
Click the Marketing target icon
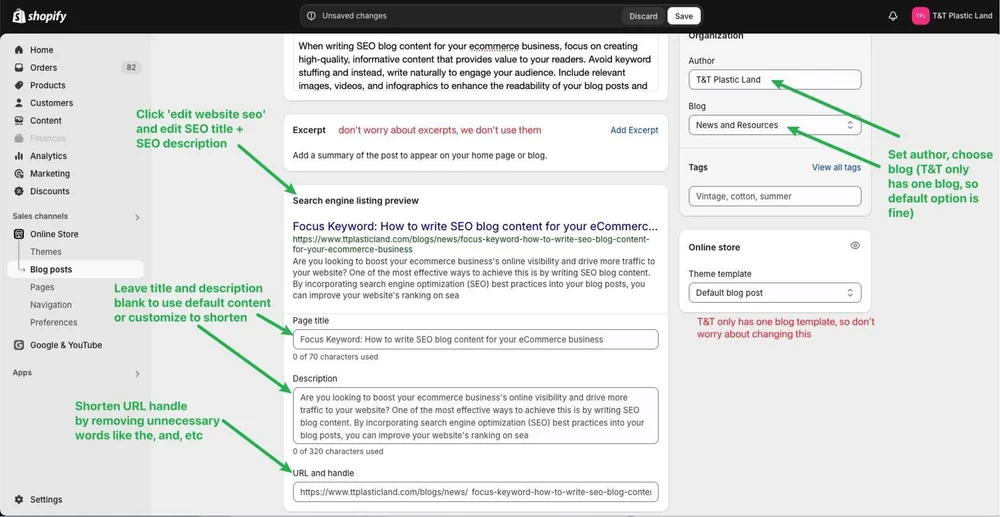point(18,173)
